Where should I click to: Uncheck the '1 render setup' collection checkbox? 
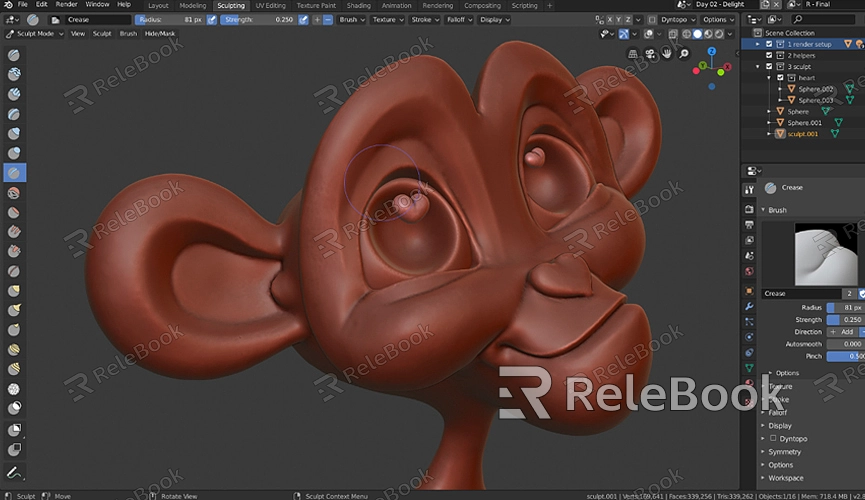[x=769, y=44]
